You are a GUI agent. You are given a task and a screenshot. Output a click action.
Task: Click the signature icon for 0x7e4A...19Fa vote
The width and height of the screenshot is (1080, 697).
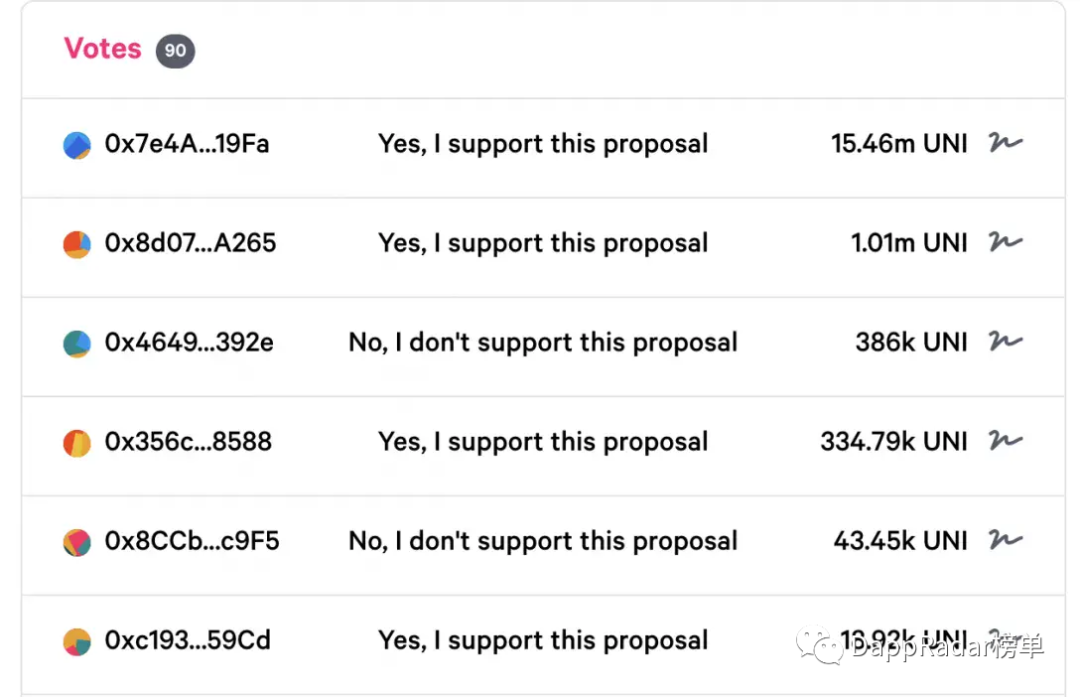[1005, 144]
